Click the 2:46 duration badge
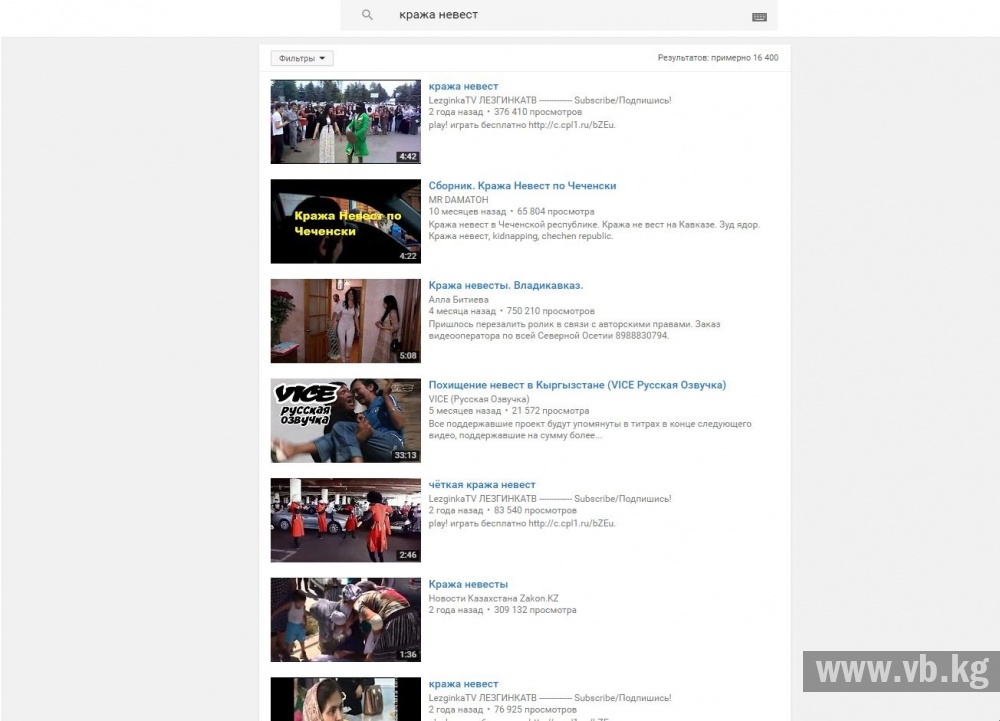Screen dimensions: 1000x721 click(408, 555)
